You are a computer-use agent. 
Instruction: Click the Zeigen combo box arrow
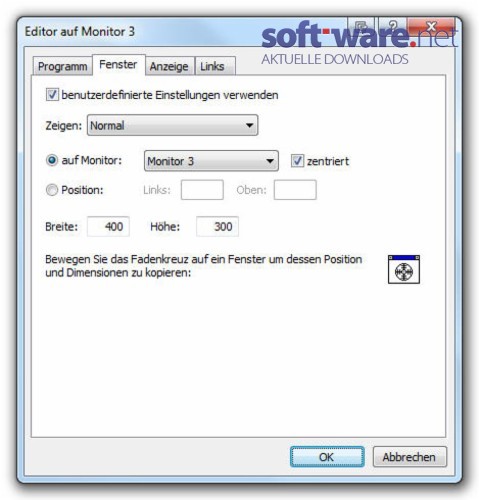tap(249, 125)
